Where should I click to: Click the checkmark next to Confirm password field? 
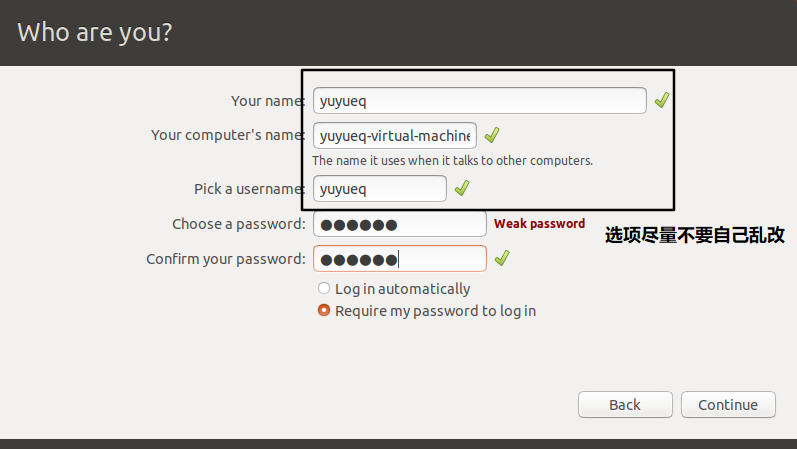tap(502, 258)
